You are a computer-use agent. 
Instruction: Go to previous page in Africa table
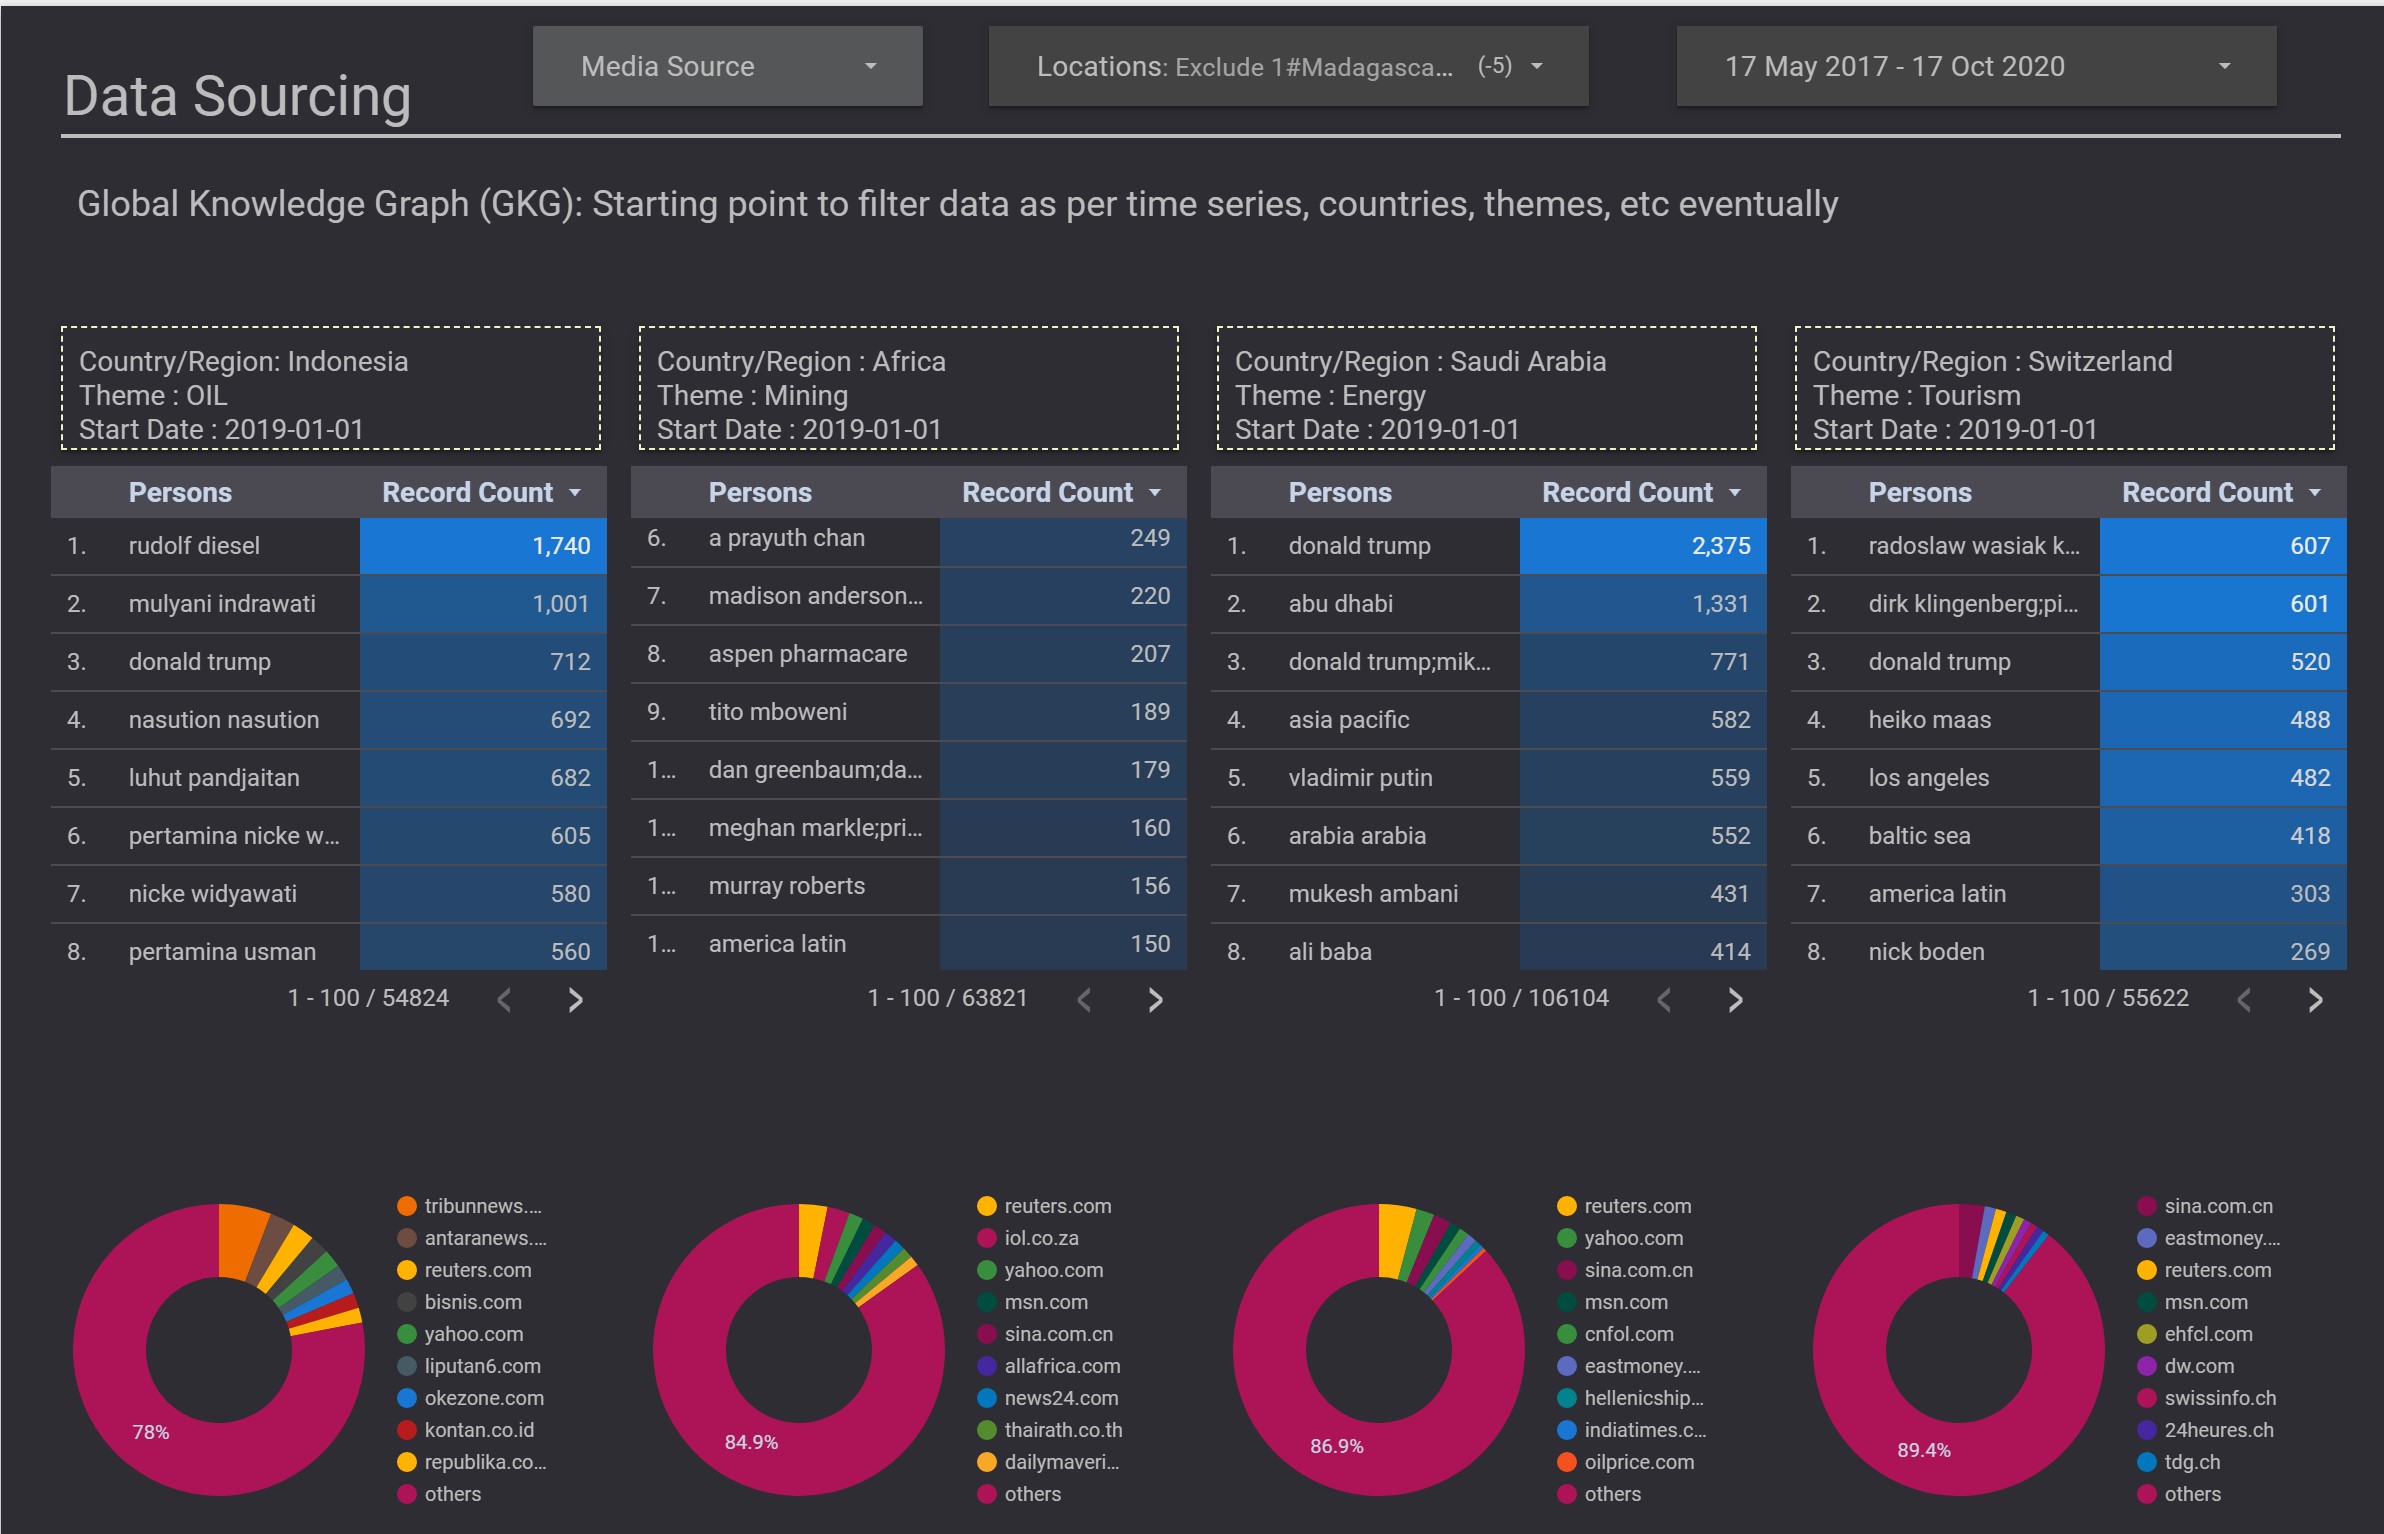pyautogui.click(x=1084, y=1000)
